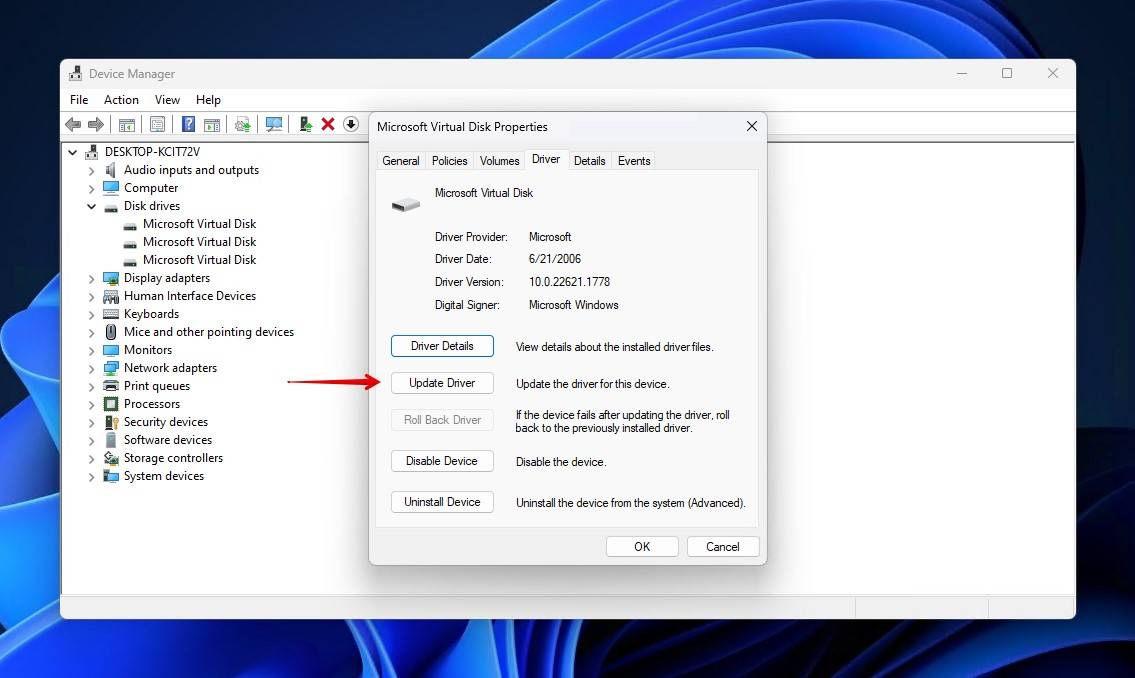The width and height of the screenshot is (1135, 678).
Task: Click the Display adapters icon
Action: (111, 278)
